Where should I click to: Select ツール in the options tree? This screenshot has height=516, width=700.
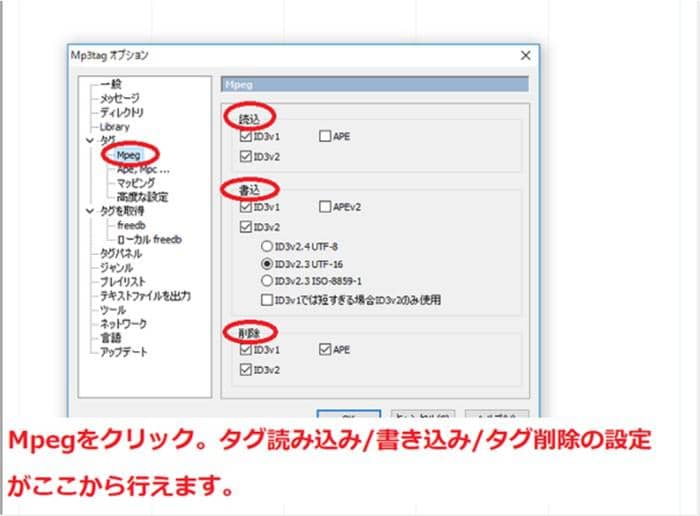[x=112, y=310]
